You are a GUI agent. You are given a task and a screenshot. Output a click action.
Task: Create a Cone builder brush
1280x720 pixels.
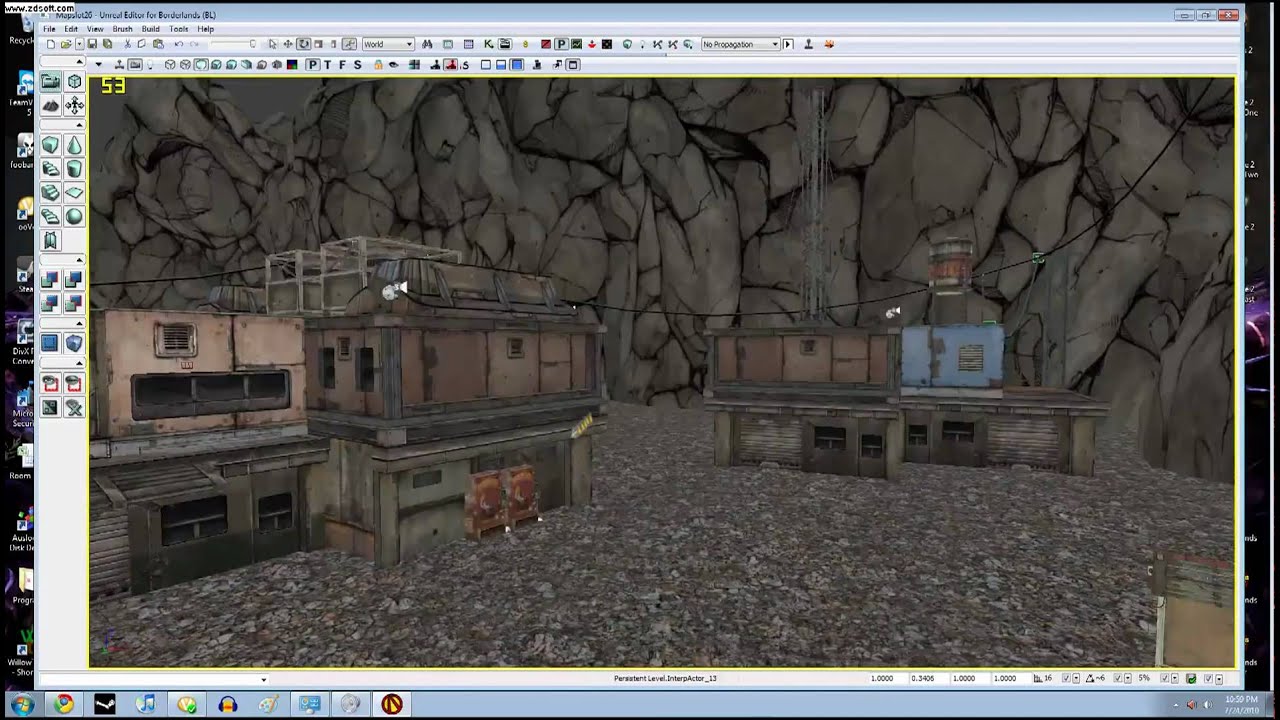click(x=74, y=146)
